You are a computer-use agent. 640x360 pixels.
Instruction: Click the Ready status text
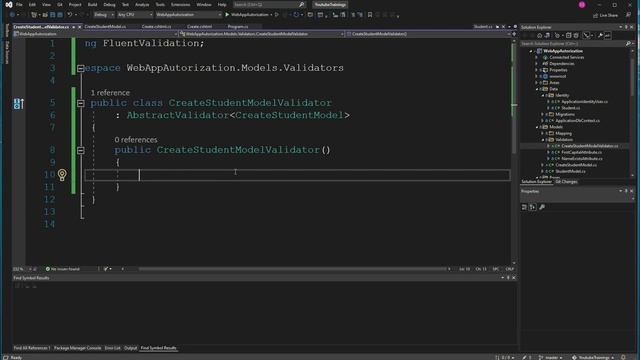point(16,358)
